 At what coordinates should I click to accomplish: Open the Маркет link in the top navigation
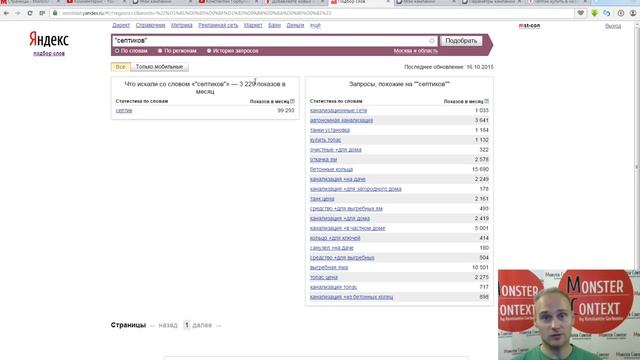[253, 25]
